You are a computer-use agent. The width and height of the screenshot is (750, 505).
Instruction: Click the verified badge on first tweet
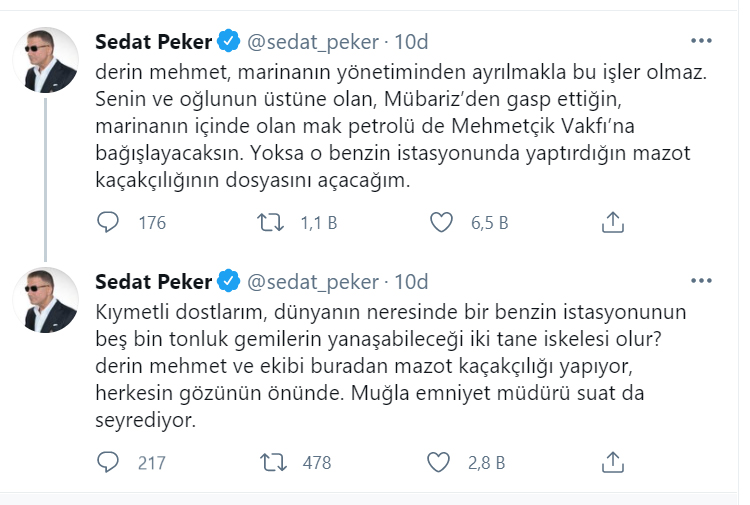pos(229,42)
